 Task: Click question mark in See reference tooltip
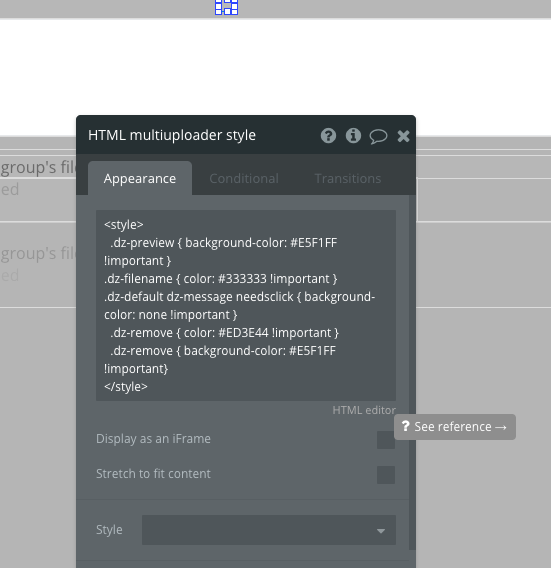pos(405,426)
